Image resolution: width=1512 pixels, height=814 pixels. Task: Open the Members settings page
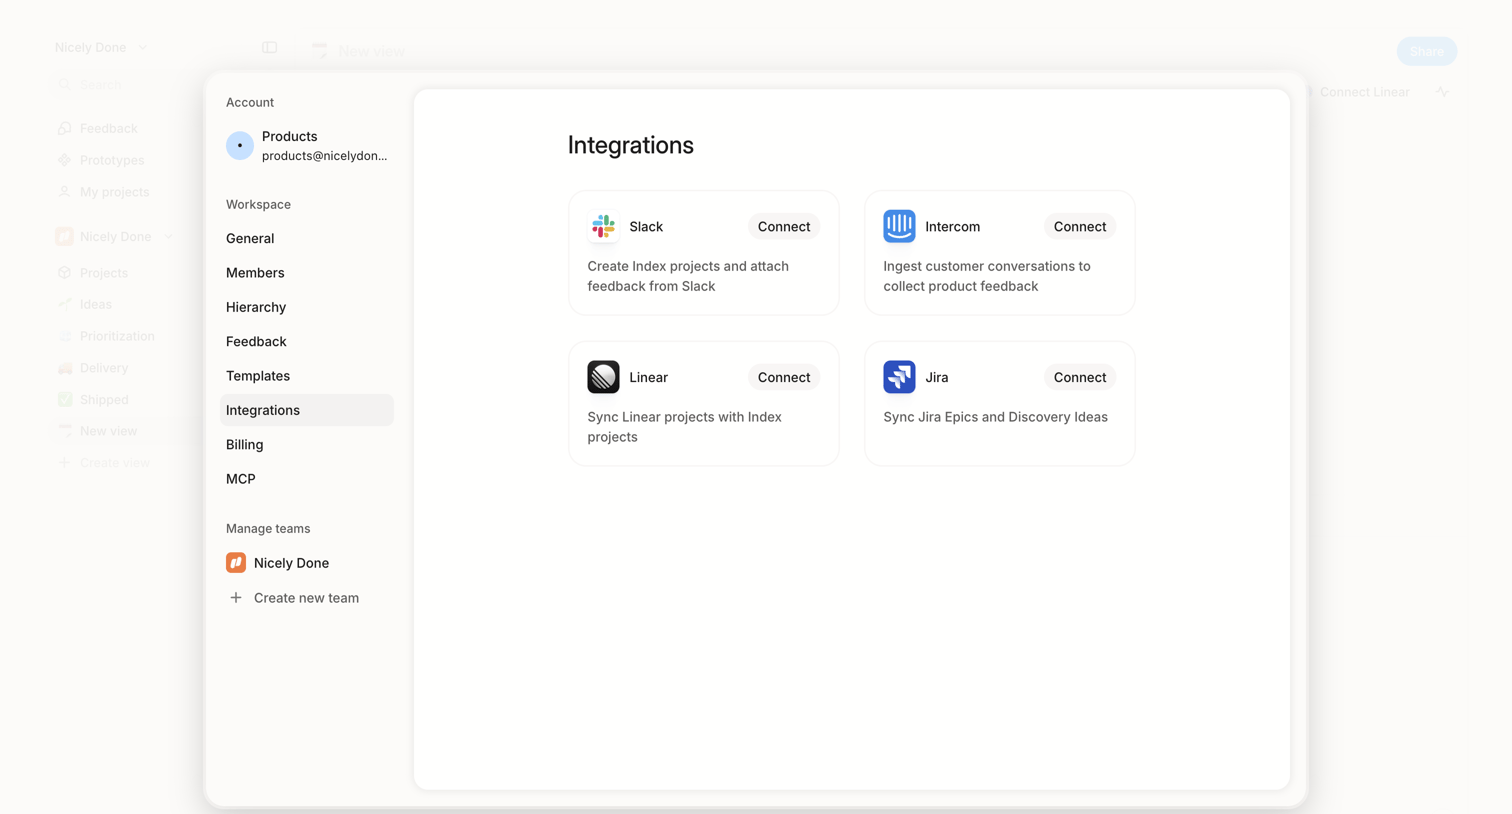(x=307, y=273)
